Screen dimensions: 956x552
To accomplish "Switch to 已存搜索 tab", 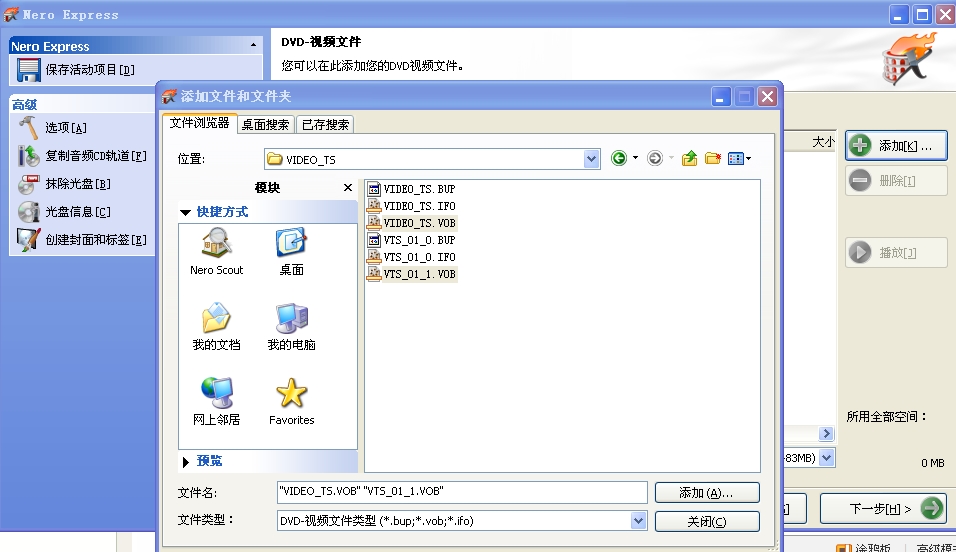I will 325,124.
